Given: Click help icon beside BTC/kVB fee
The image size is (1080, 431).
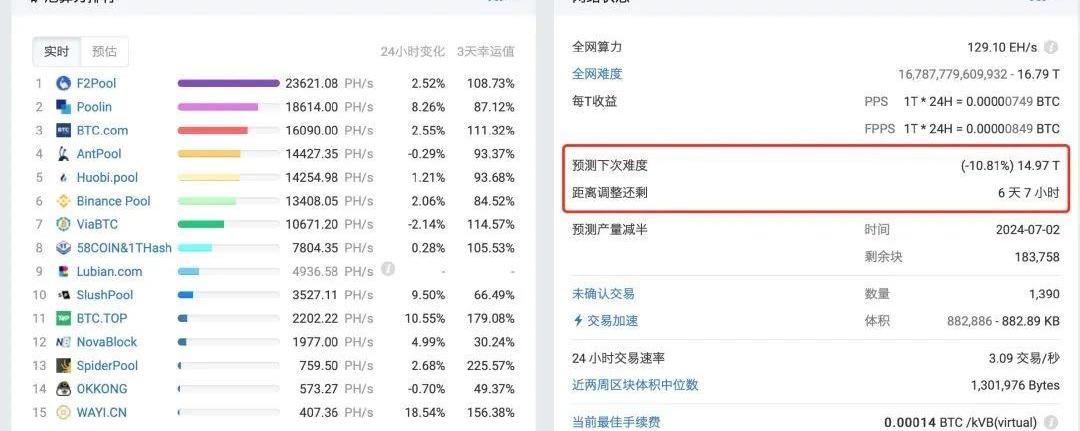Looking at the screenshot, I should click(x=1051, y=423).
